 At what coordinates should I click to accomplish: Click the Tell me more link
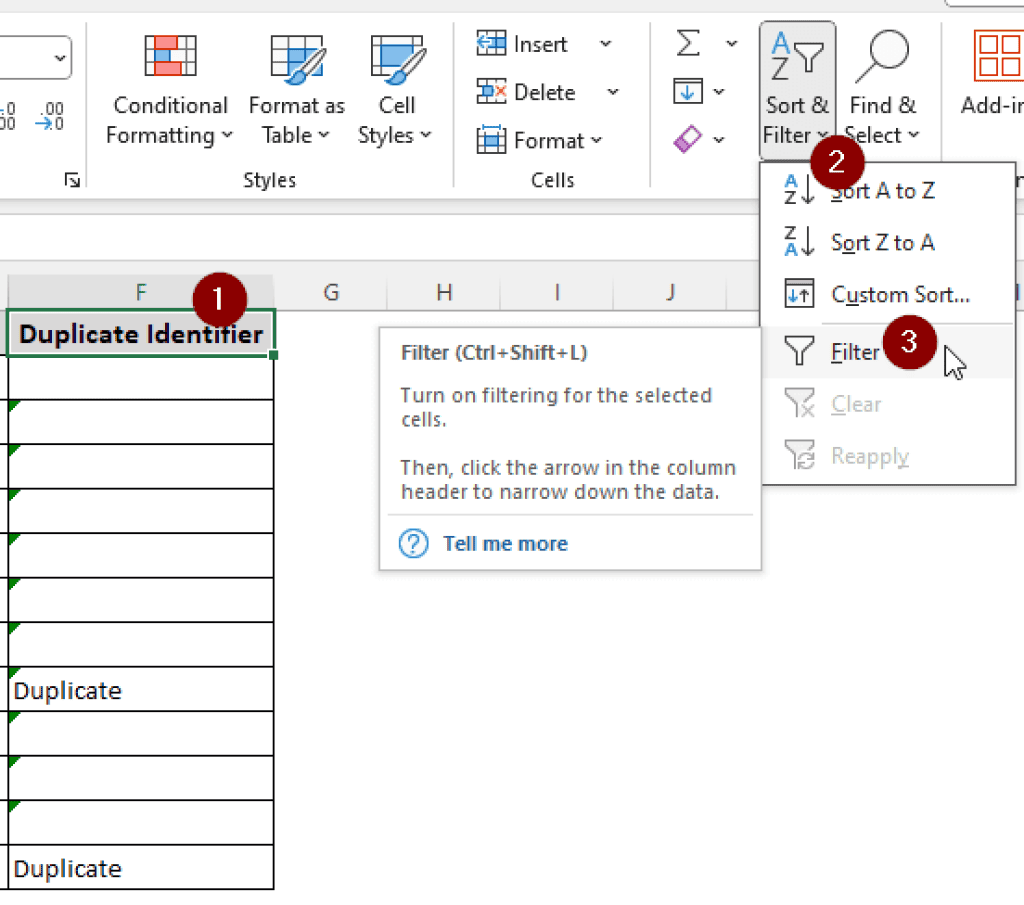[x=505, y=543]
